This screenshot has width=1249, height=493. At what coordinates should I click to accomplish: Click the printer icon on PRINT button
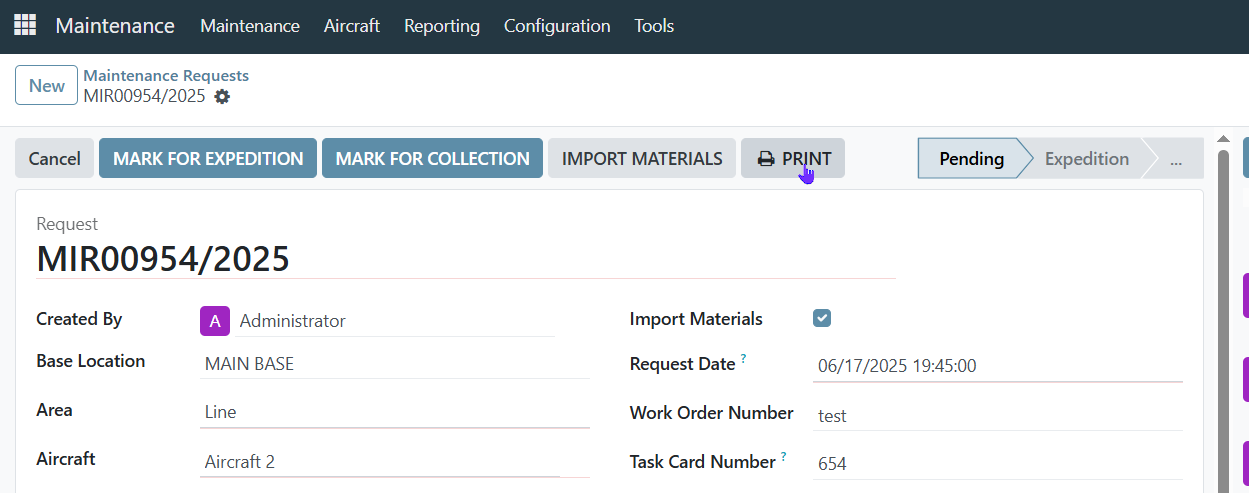(766, 159)
